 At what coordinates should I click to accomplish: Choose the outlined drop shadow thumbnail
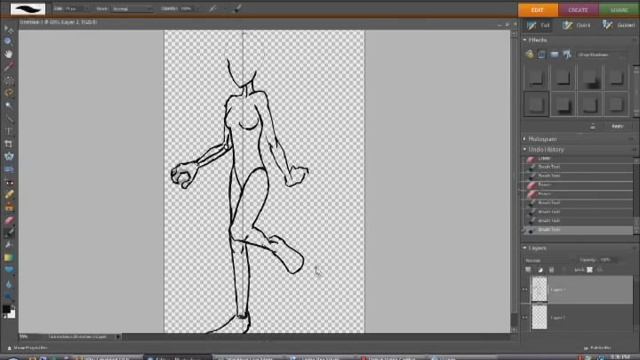click(x=536, y=105)
